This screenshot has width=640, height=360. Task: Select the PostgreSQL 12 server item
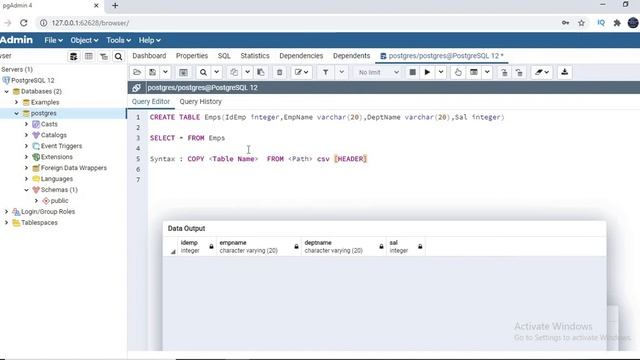tap(33, 80)
